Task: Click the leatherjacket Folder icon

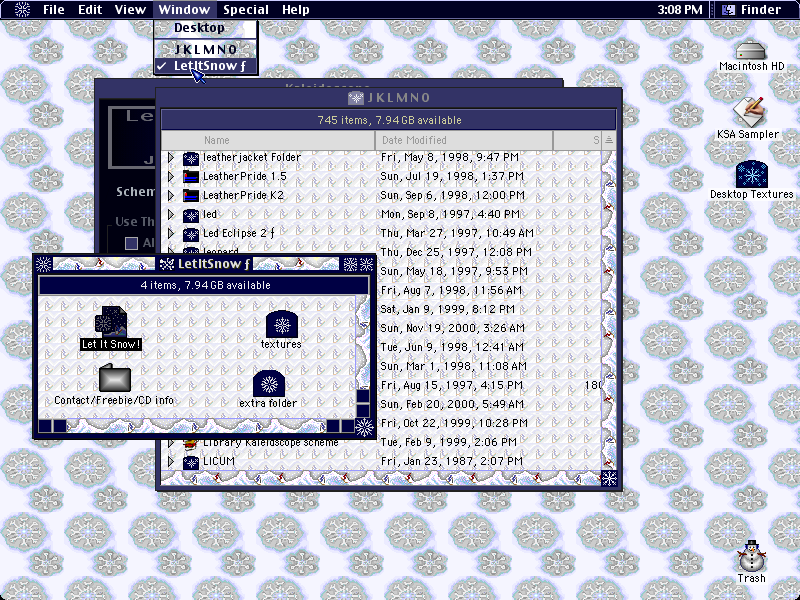Action: tap(191, 158)
